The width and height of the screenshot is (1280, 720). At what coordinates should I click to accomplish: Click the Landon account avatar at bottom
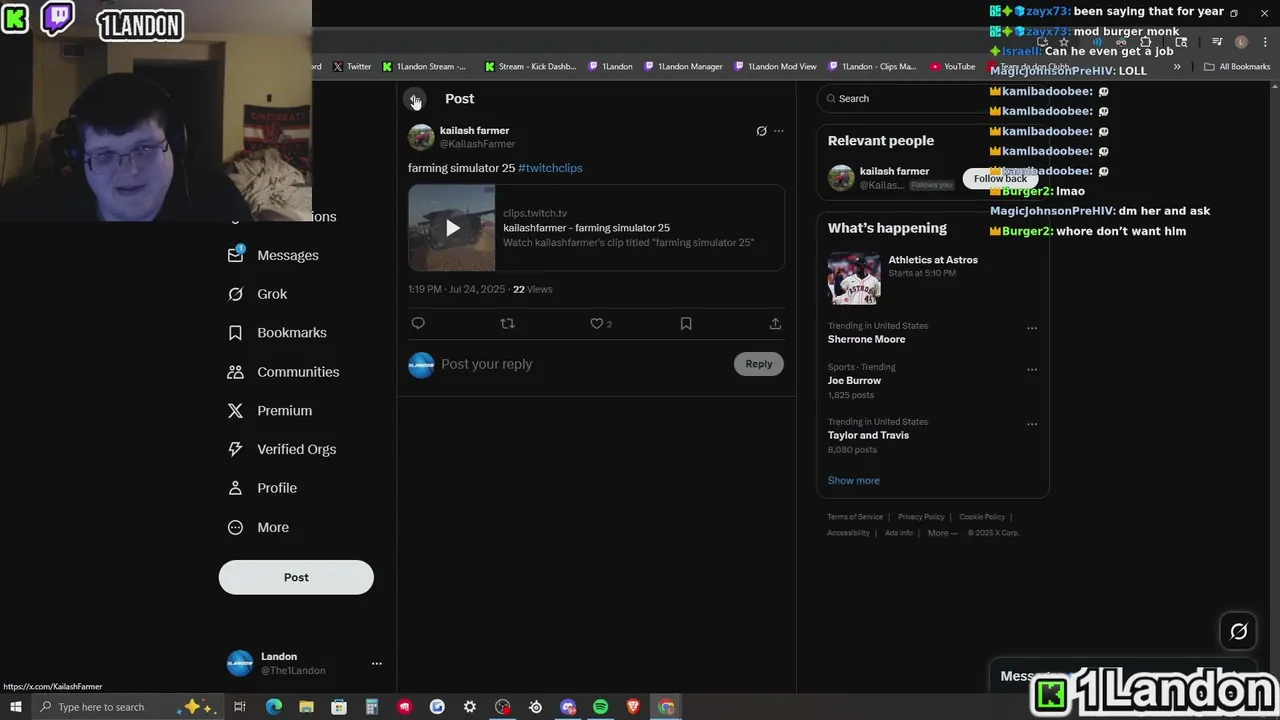[x=240, y=663]
